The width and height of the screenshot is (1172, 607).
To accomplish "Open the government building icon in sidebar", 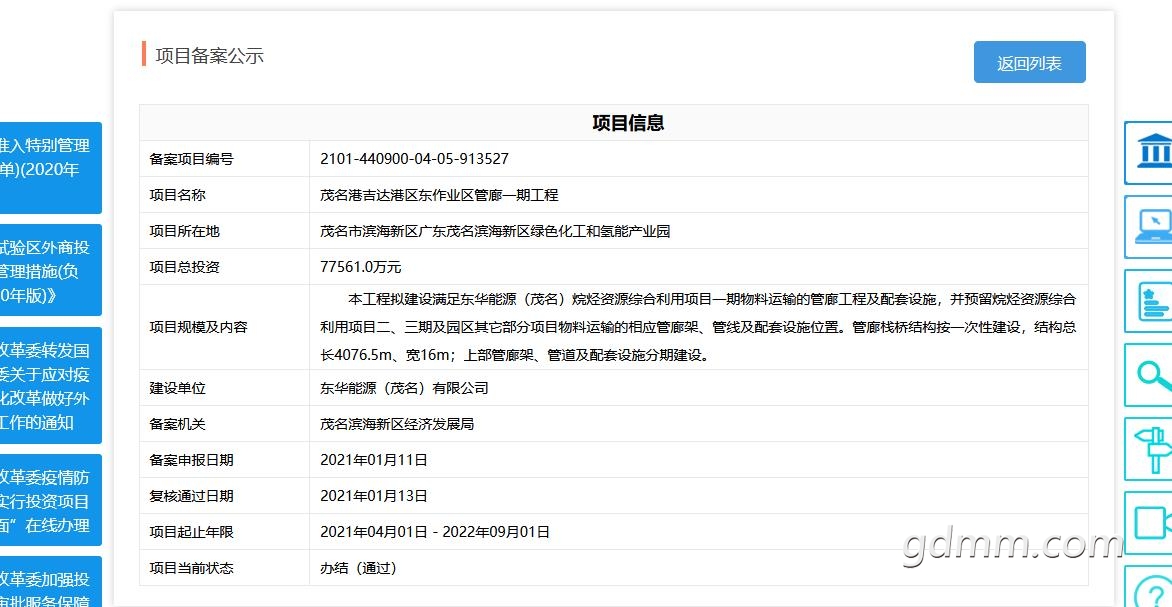I will pos(1149,152).
